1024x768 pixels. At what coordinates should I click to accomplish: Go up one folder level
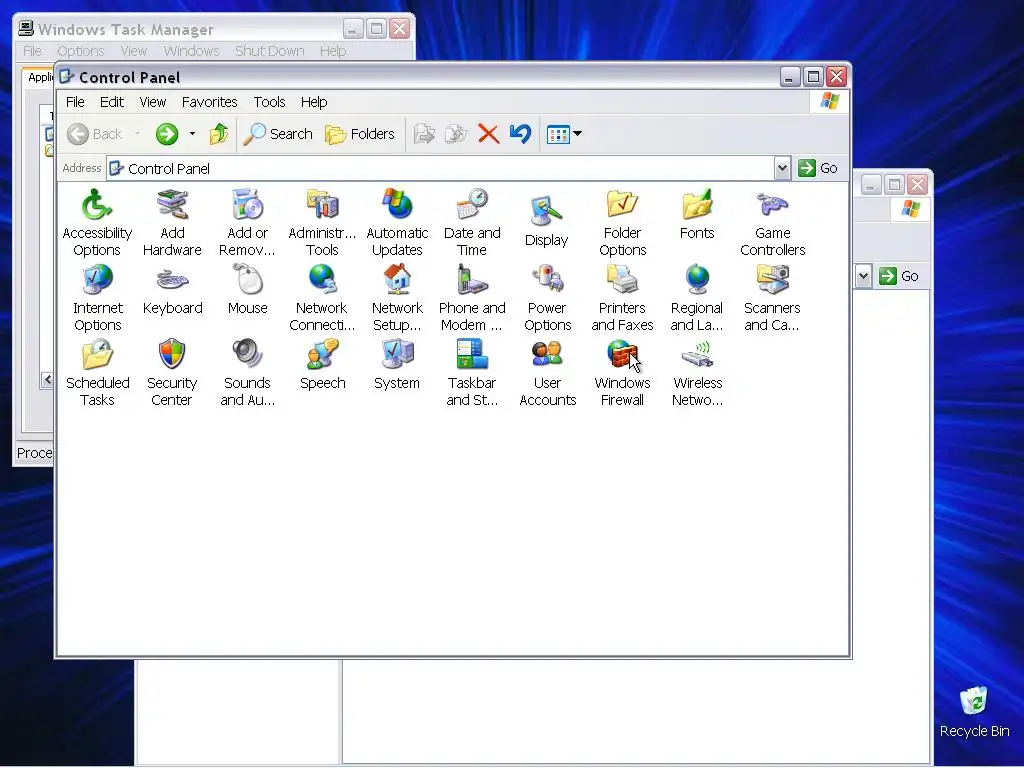tap(219, 134)
